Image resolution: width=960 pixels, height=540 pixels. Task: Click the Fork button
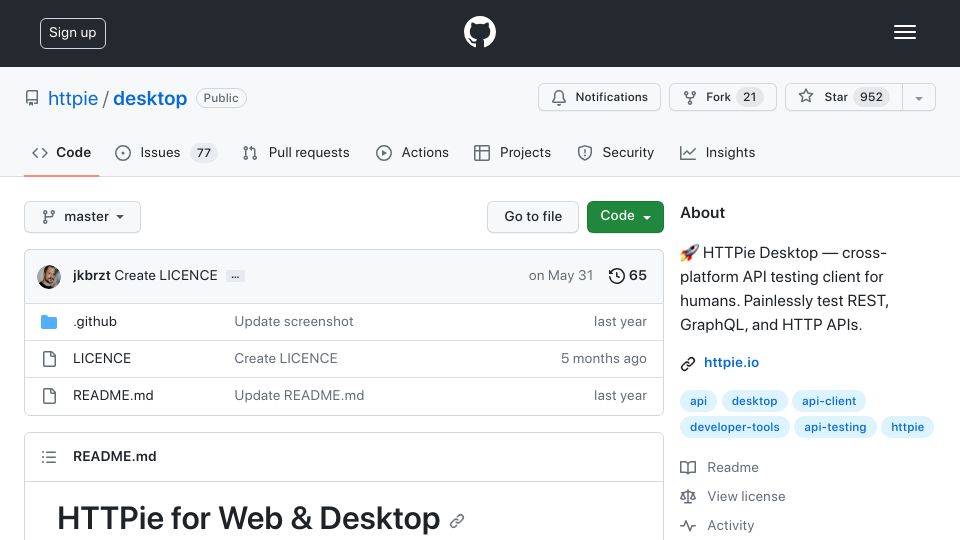point(722,97)
